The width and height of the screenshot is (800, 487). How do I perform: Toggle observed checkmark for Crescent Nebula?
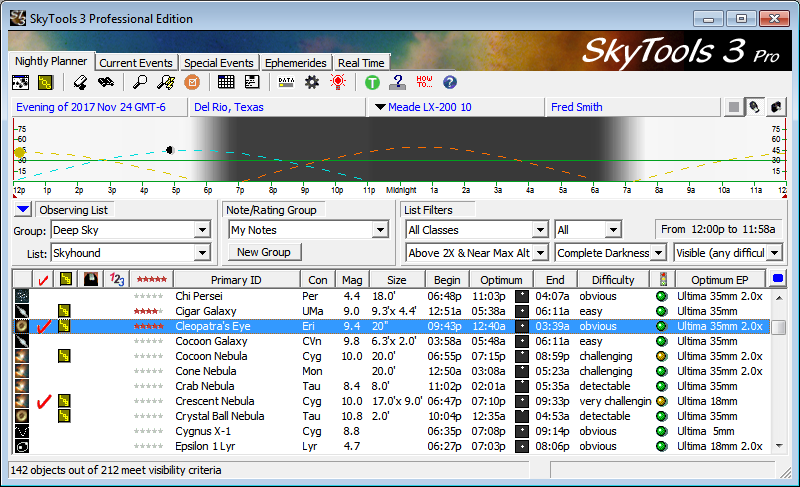(43, 401)
